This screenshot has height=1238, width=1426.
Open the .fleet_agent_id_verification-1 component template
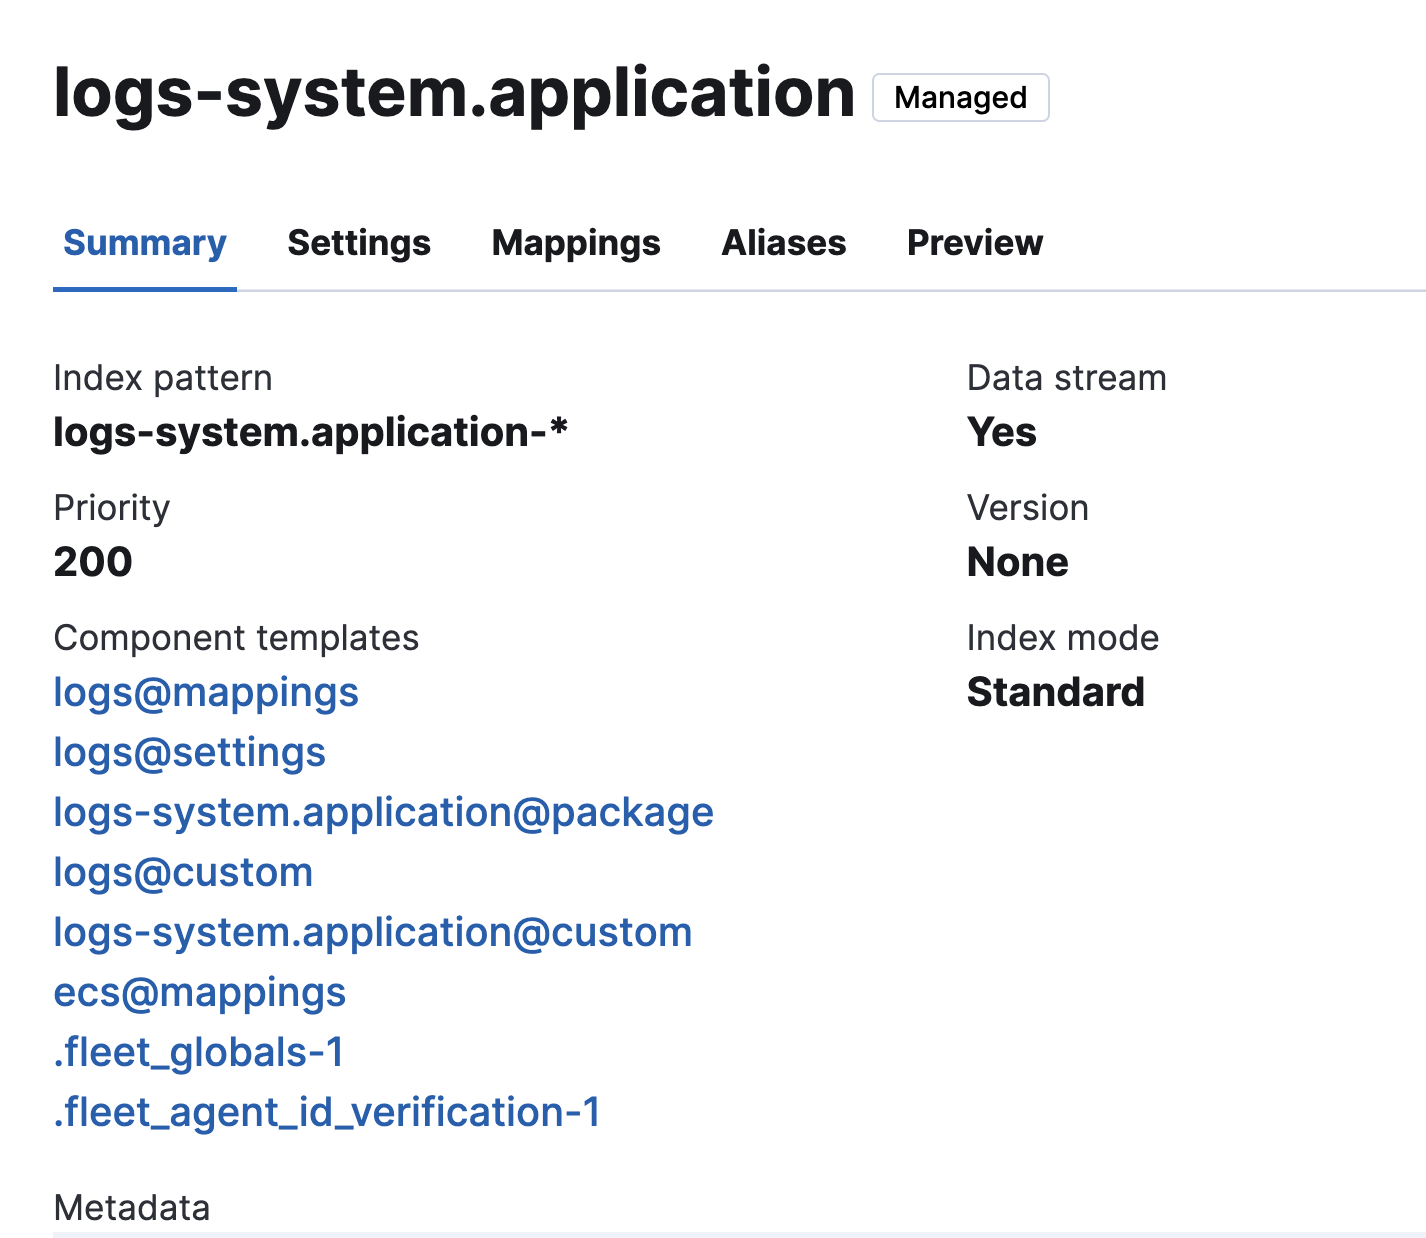point(326,1111)
